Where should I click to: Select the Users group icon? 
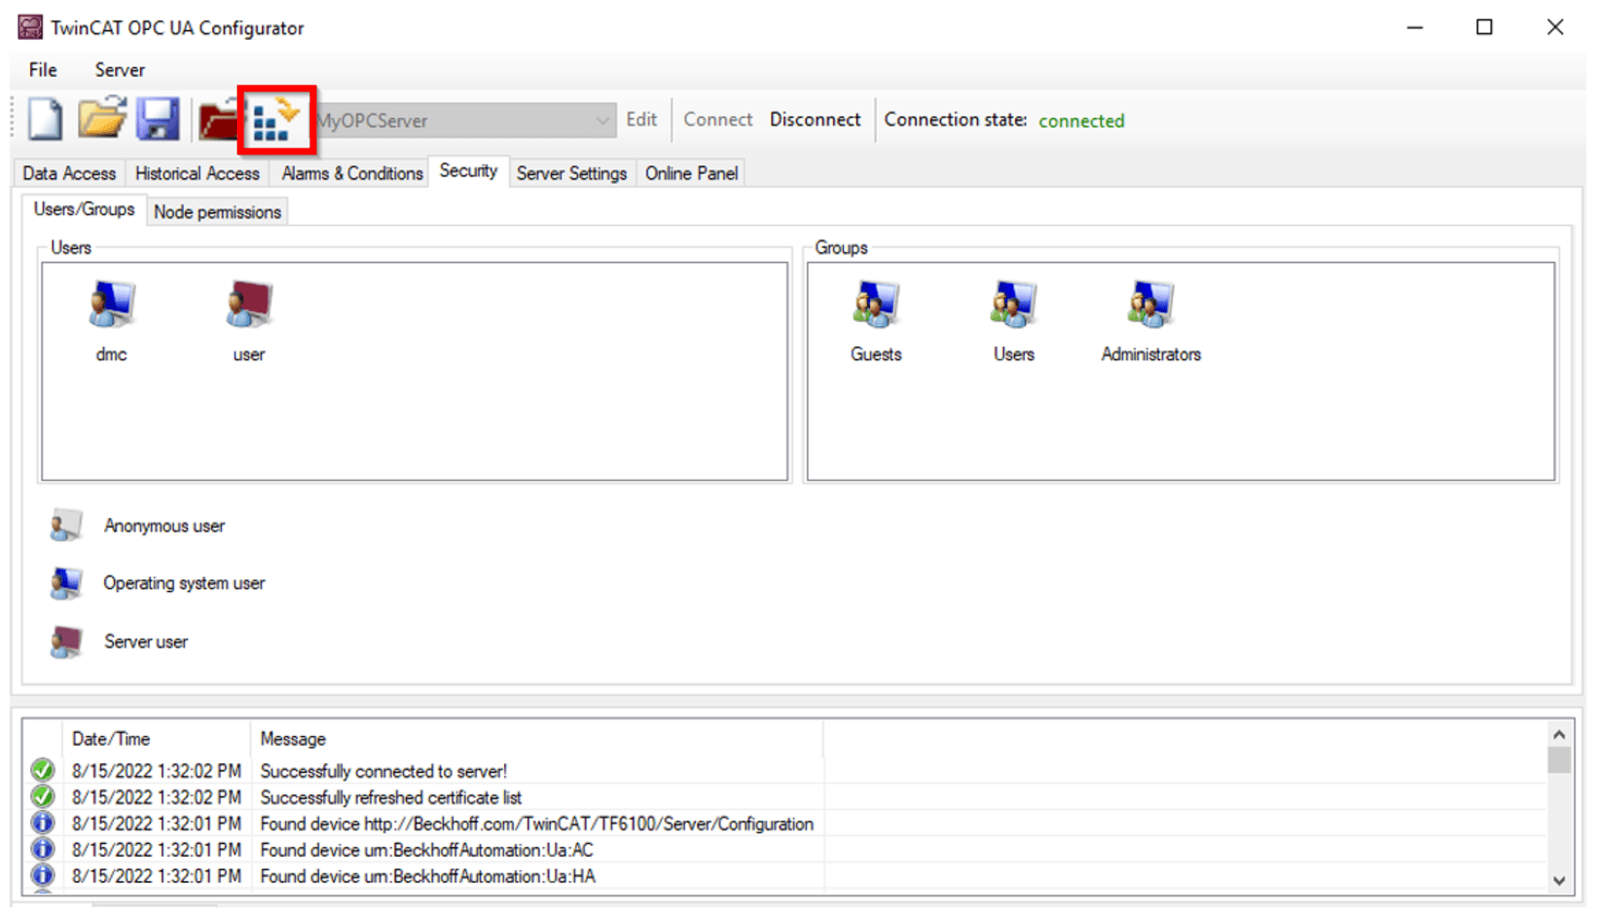coord(1013,304)
